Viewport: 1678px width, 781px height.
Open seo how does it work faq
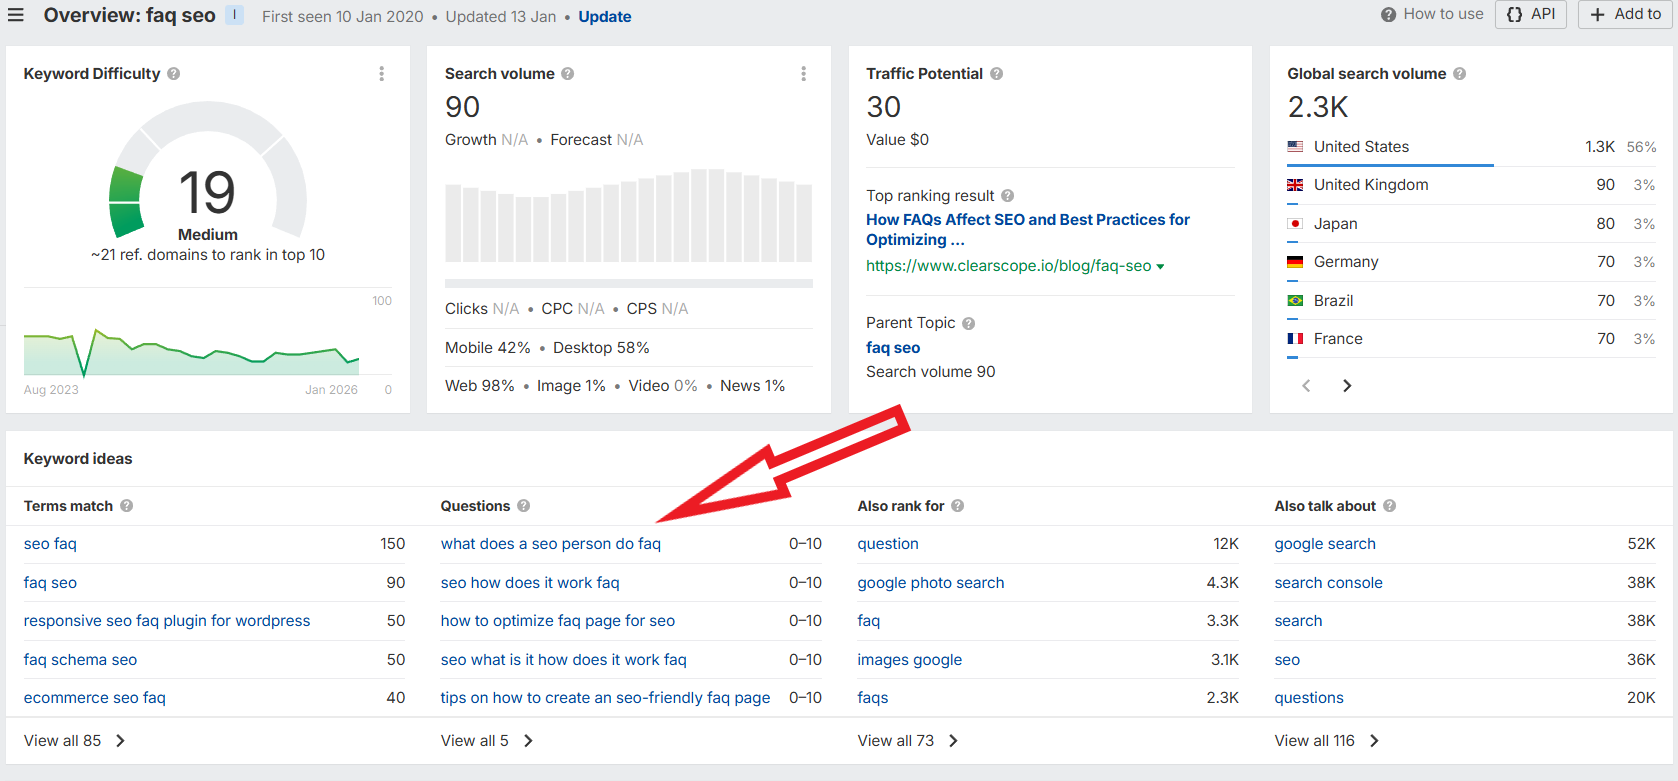530,583
